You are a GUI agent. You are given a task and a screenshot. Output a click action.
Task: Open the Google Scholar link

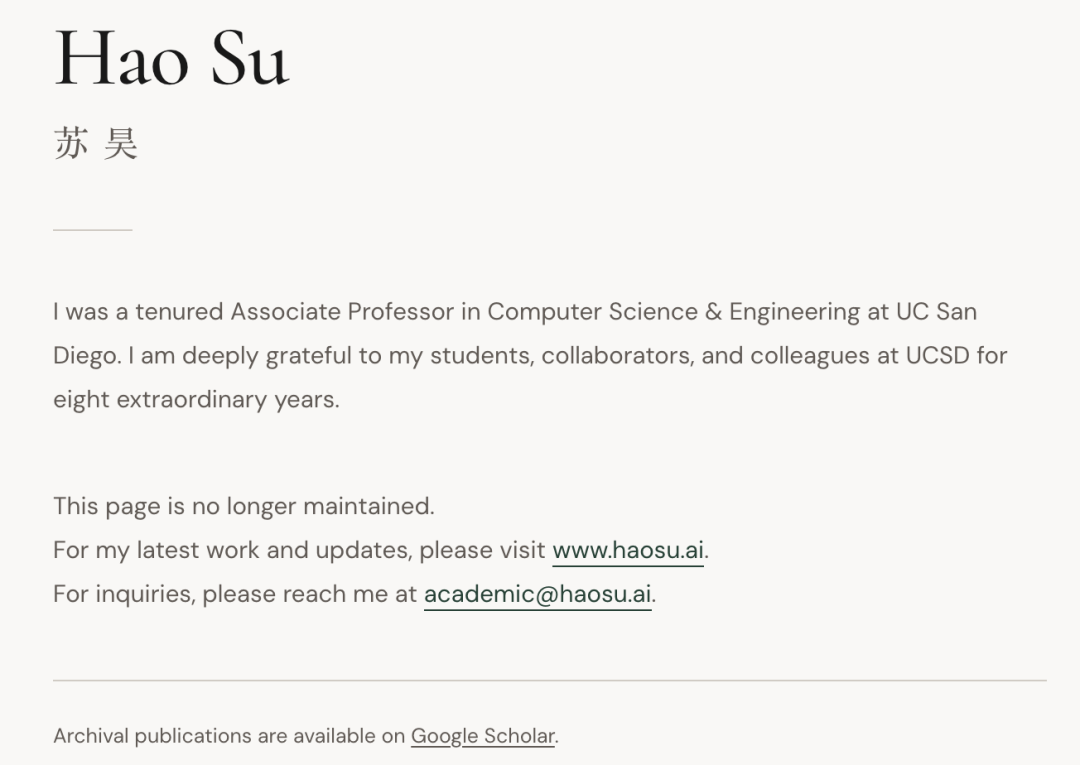[x=483, y=736]
